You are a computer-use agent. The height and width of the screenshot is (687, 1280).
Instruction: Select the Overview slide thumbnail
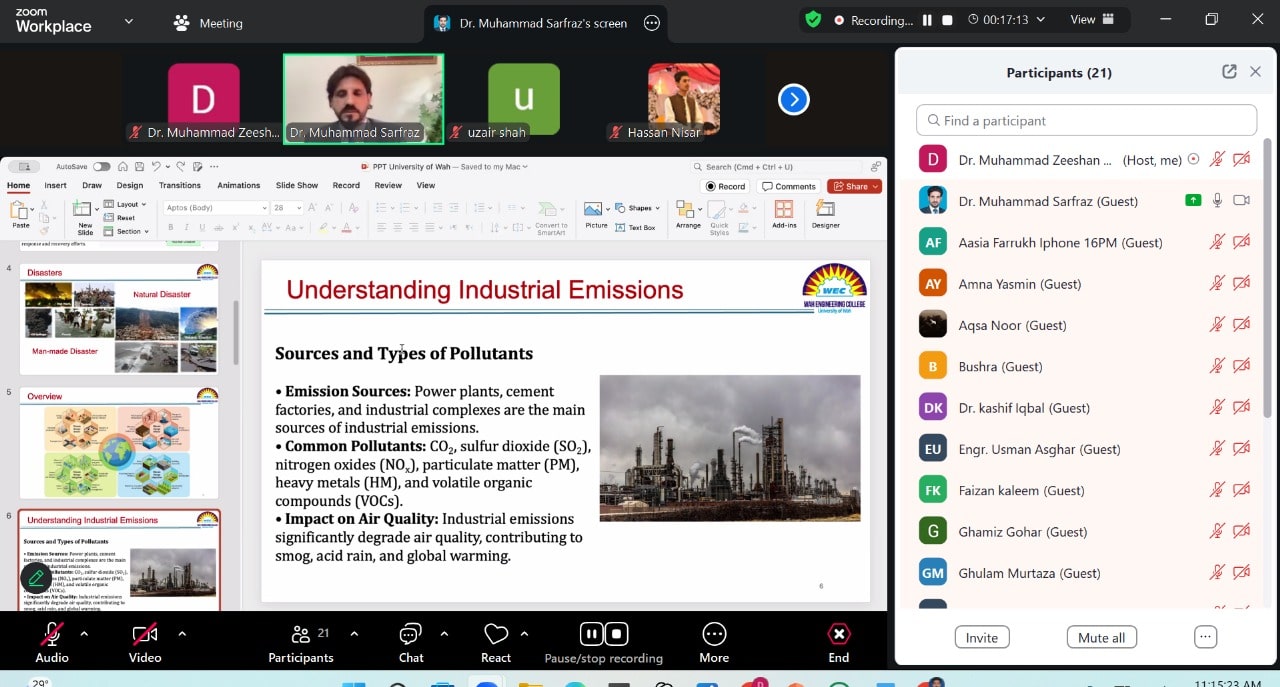click(x=119, y=443)
